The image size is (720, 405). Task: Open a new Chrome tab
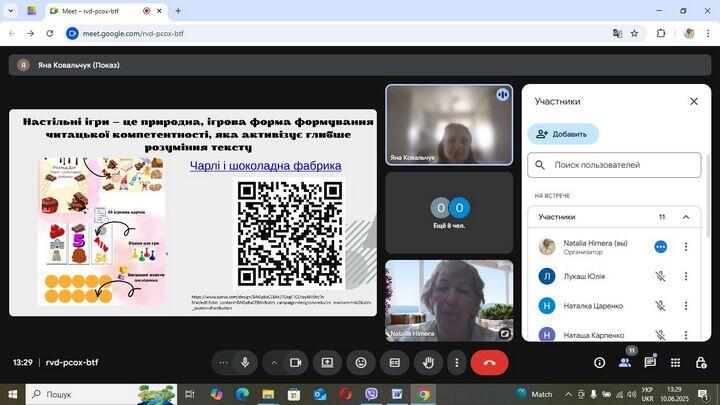point(178,11)
